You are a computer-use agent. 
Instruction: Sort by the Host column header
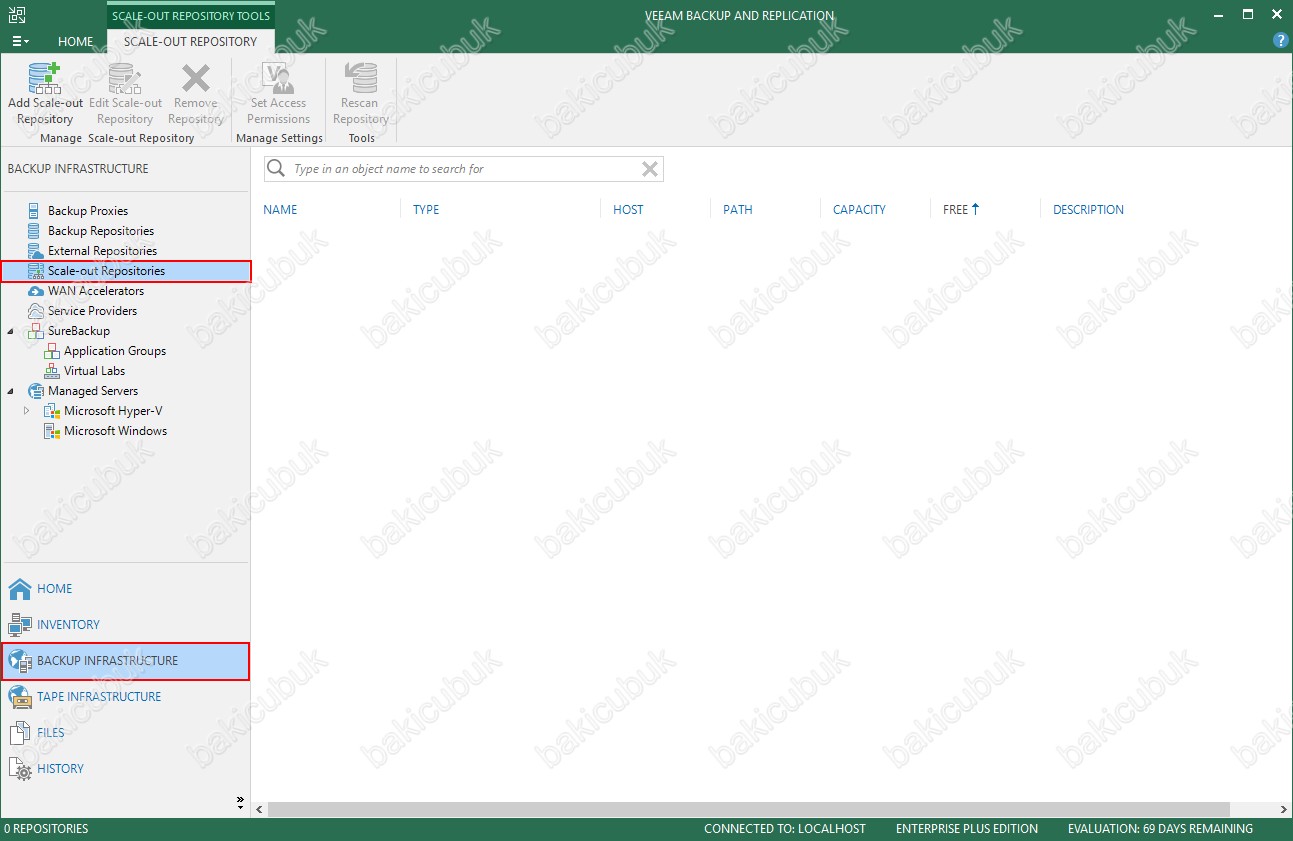(x=628, y=210)
